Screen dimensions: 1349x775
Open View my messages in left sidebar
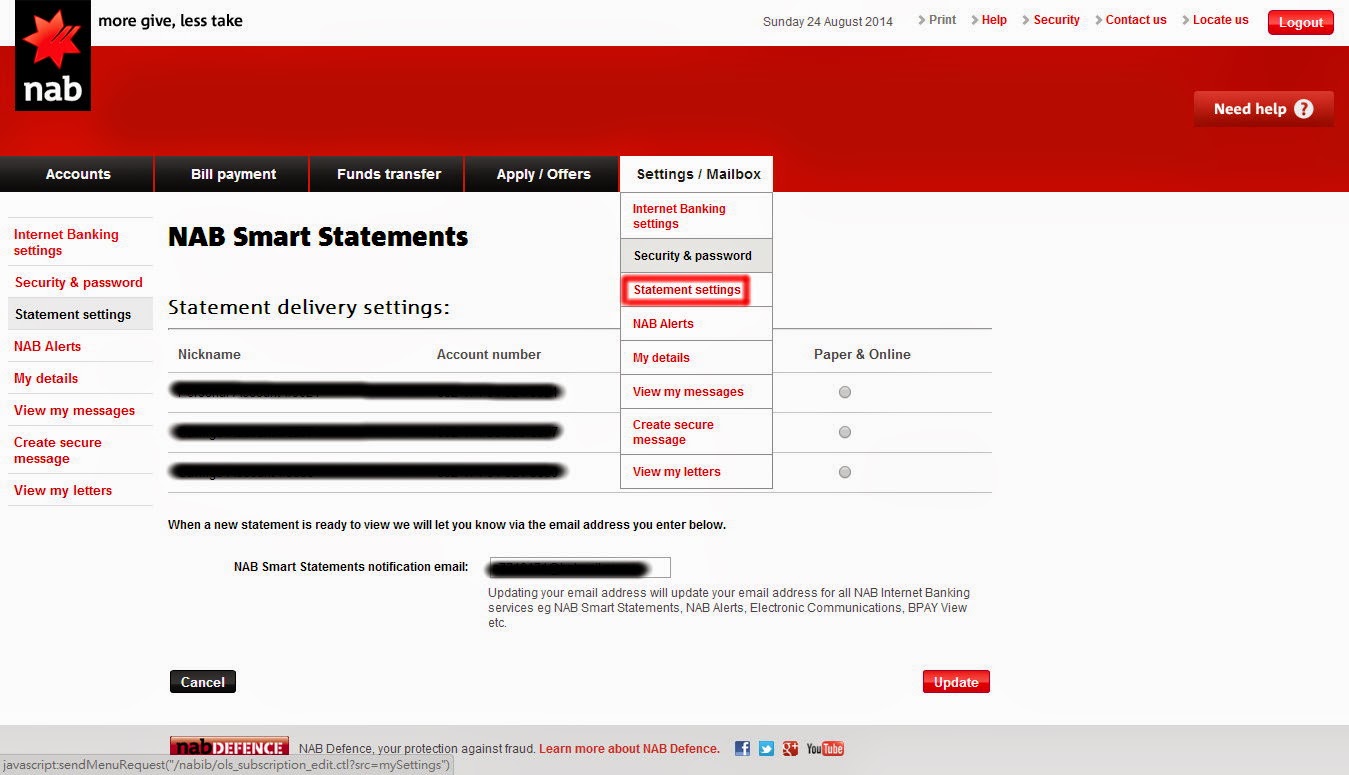(80, 410)
